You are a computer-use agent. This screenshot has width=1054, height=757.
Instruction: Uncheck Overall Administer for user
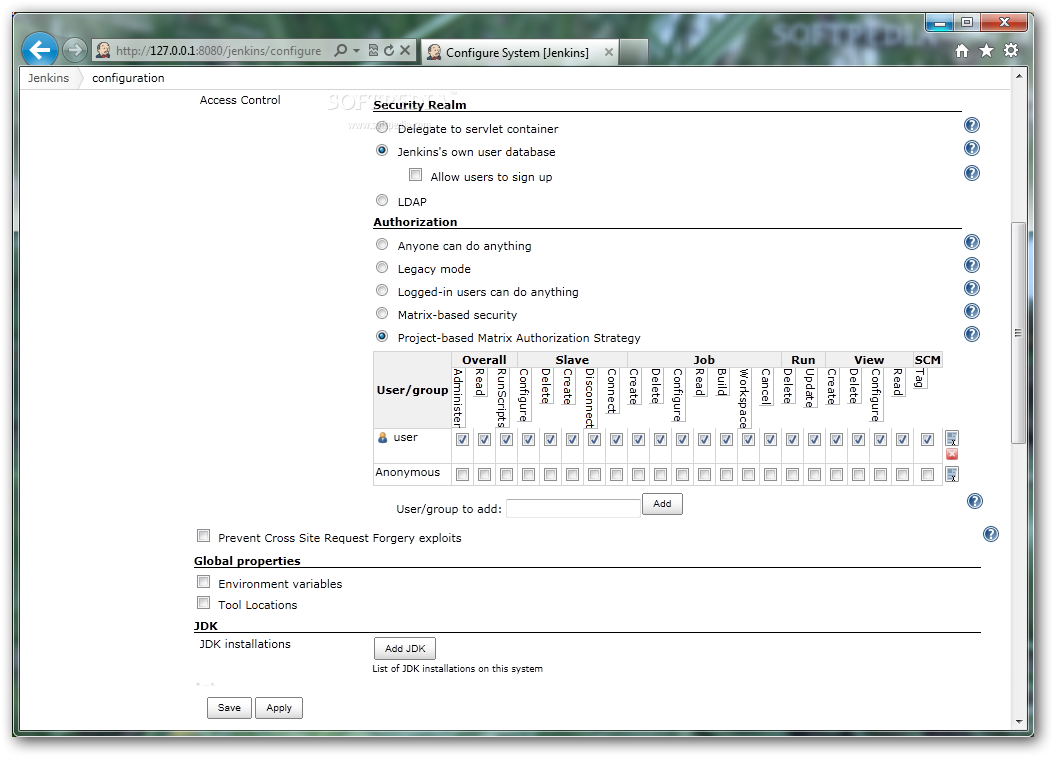[462, 440]
